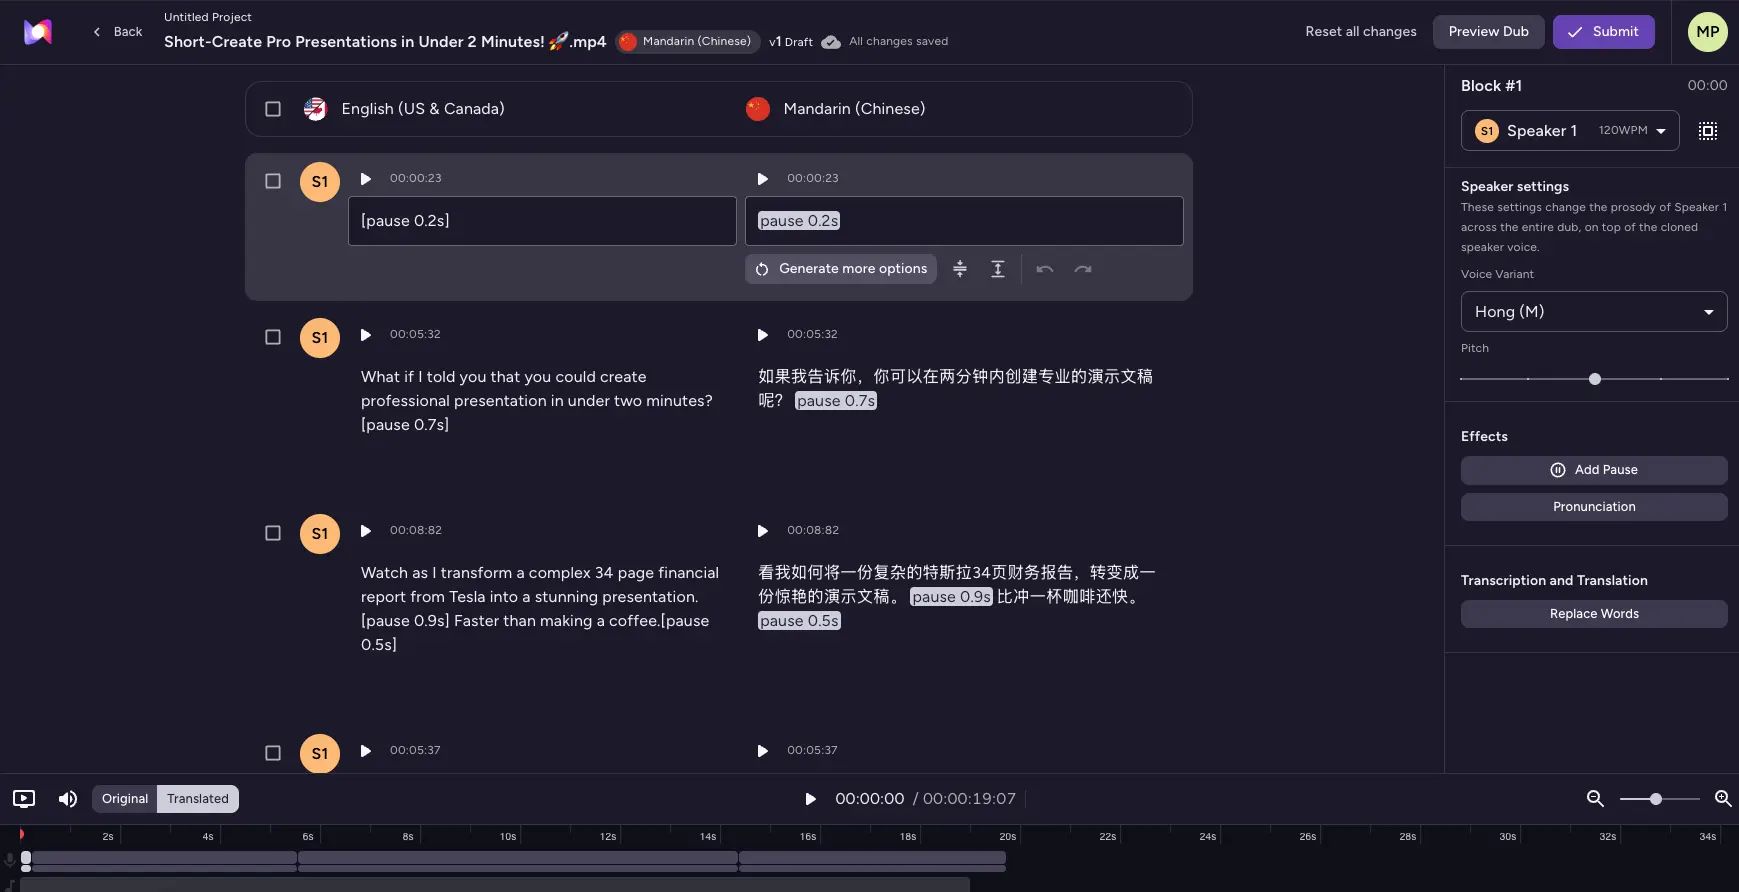Click the select block icon beside Speaker 1
The width and height of the screenshot is (1739, 892).
click(x=1708, y=131)
